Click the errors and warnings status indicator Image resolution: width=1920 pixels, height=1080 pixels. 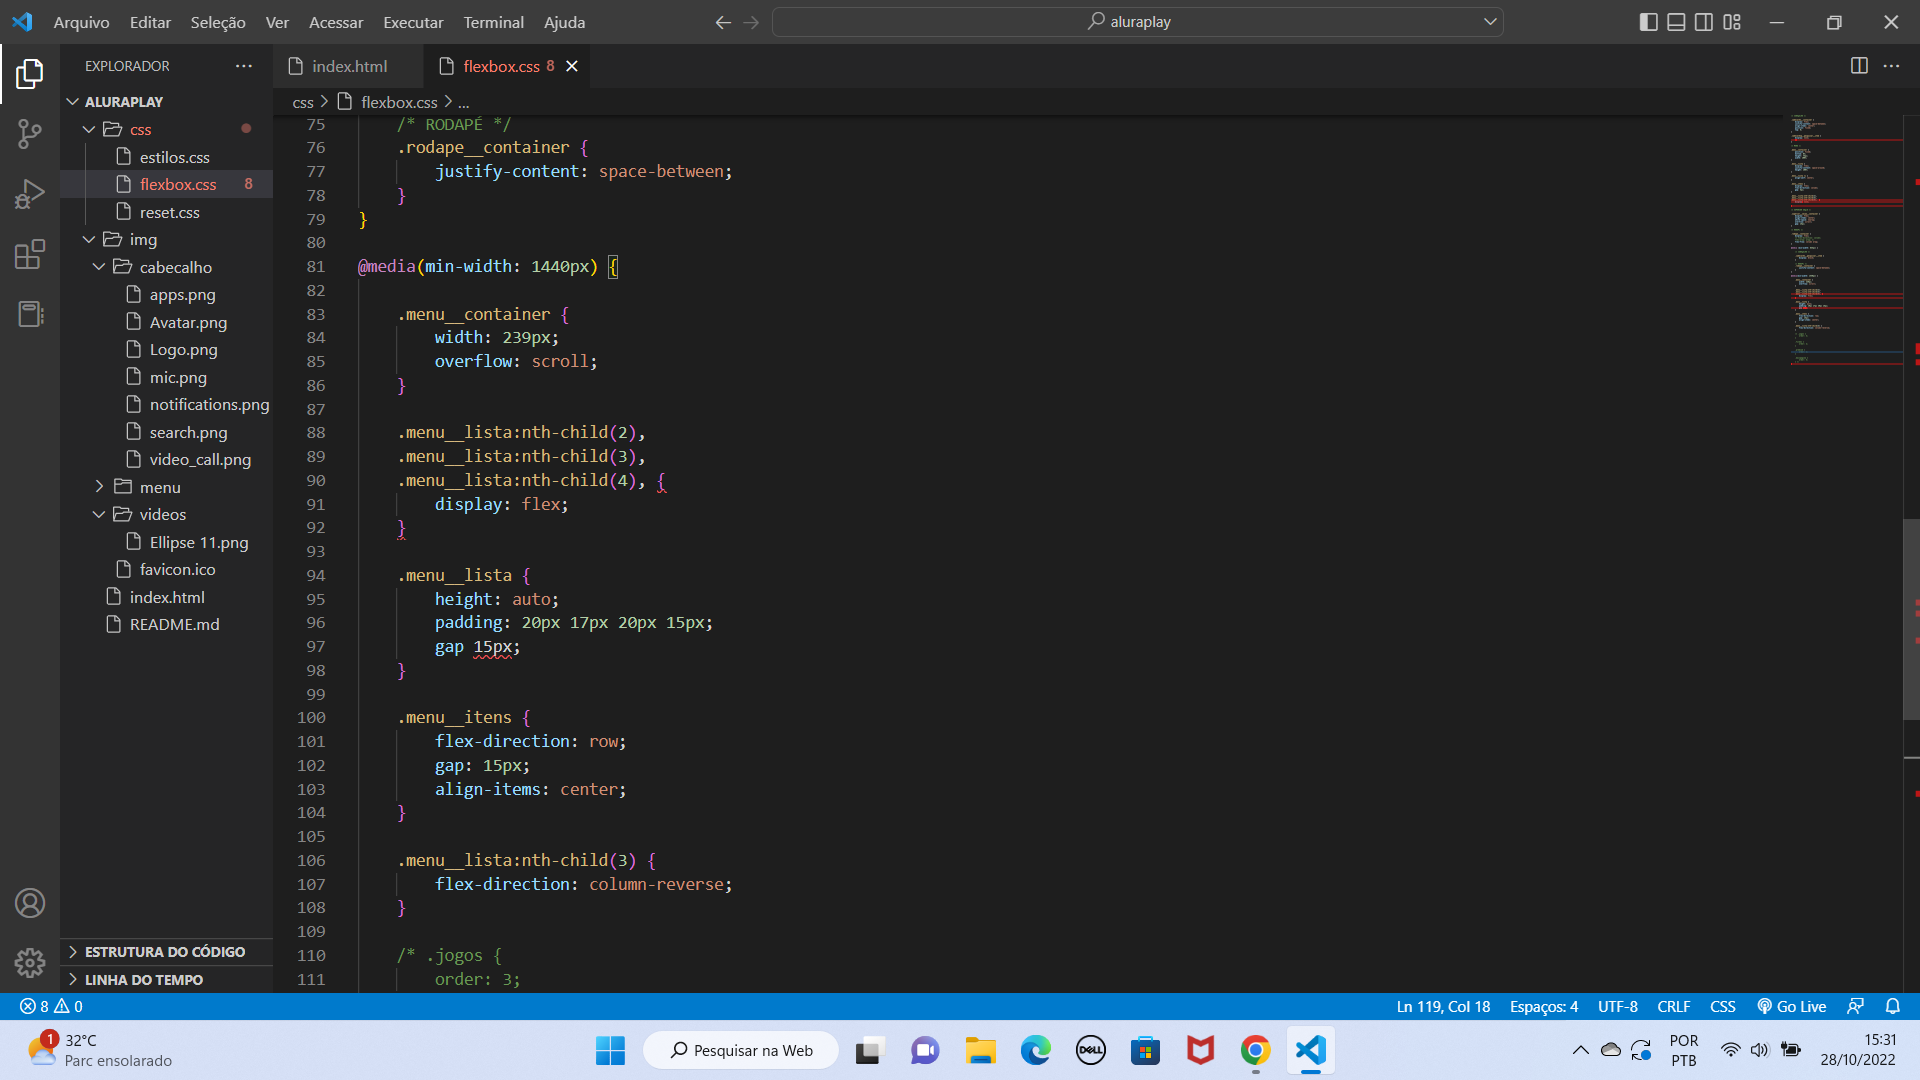pos(52,1006)
